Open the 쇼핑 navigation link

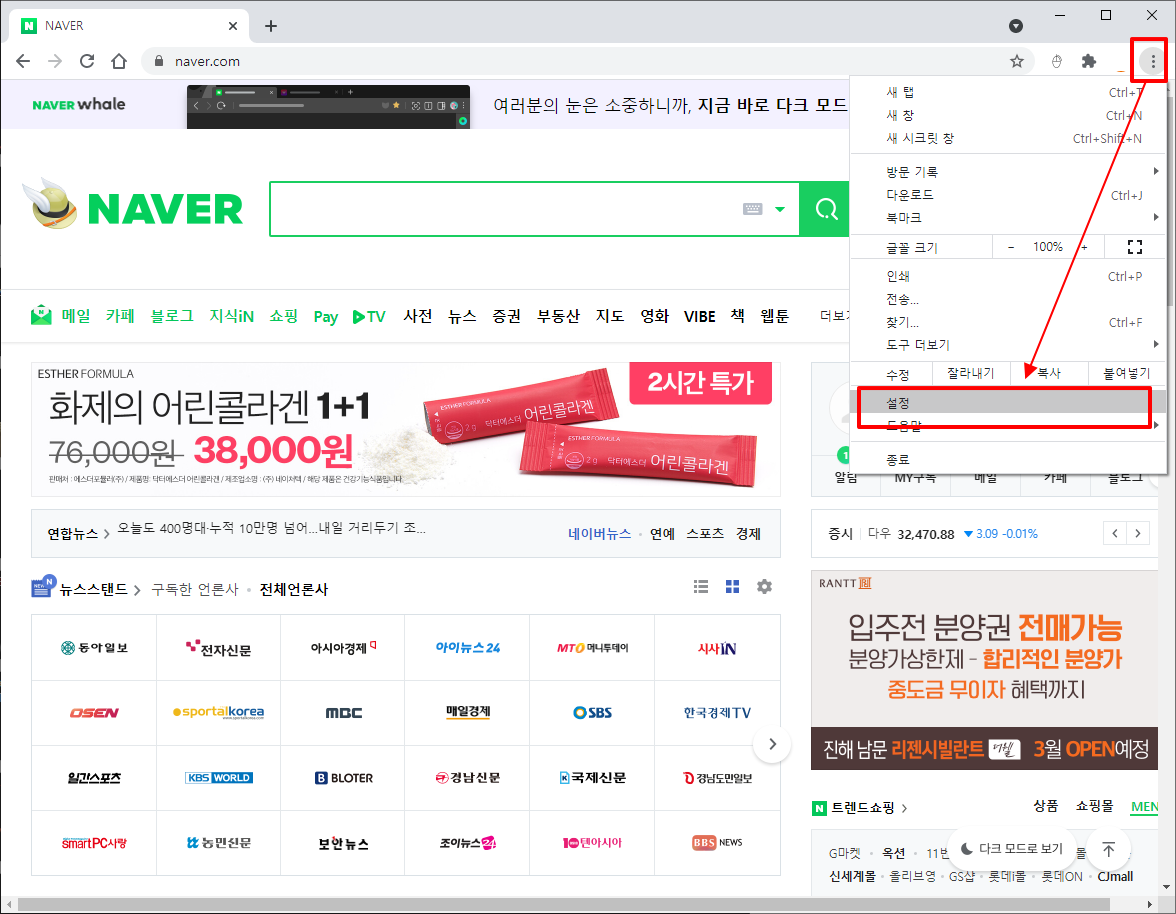coord(284,316)
